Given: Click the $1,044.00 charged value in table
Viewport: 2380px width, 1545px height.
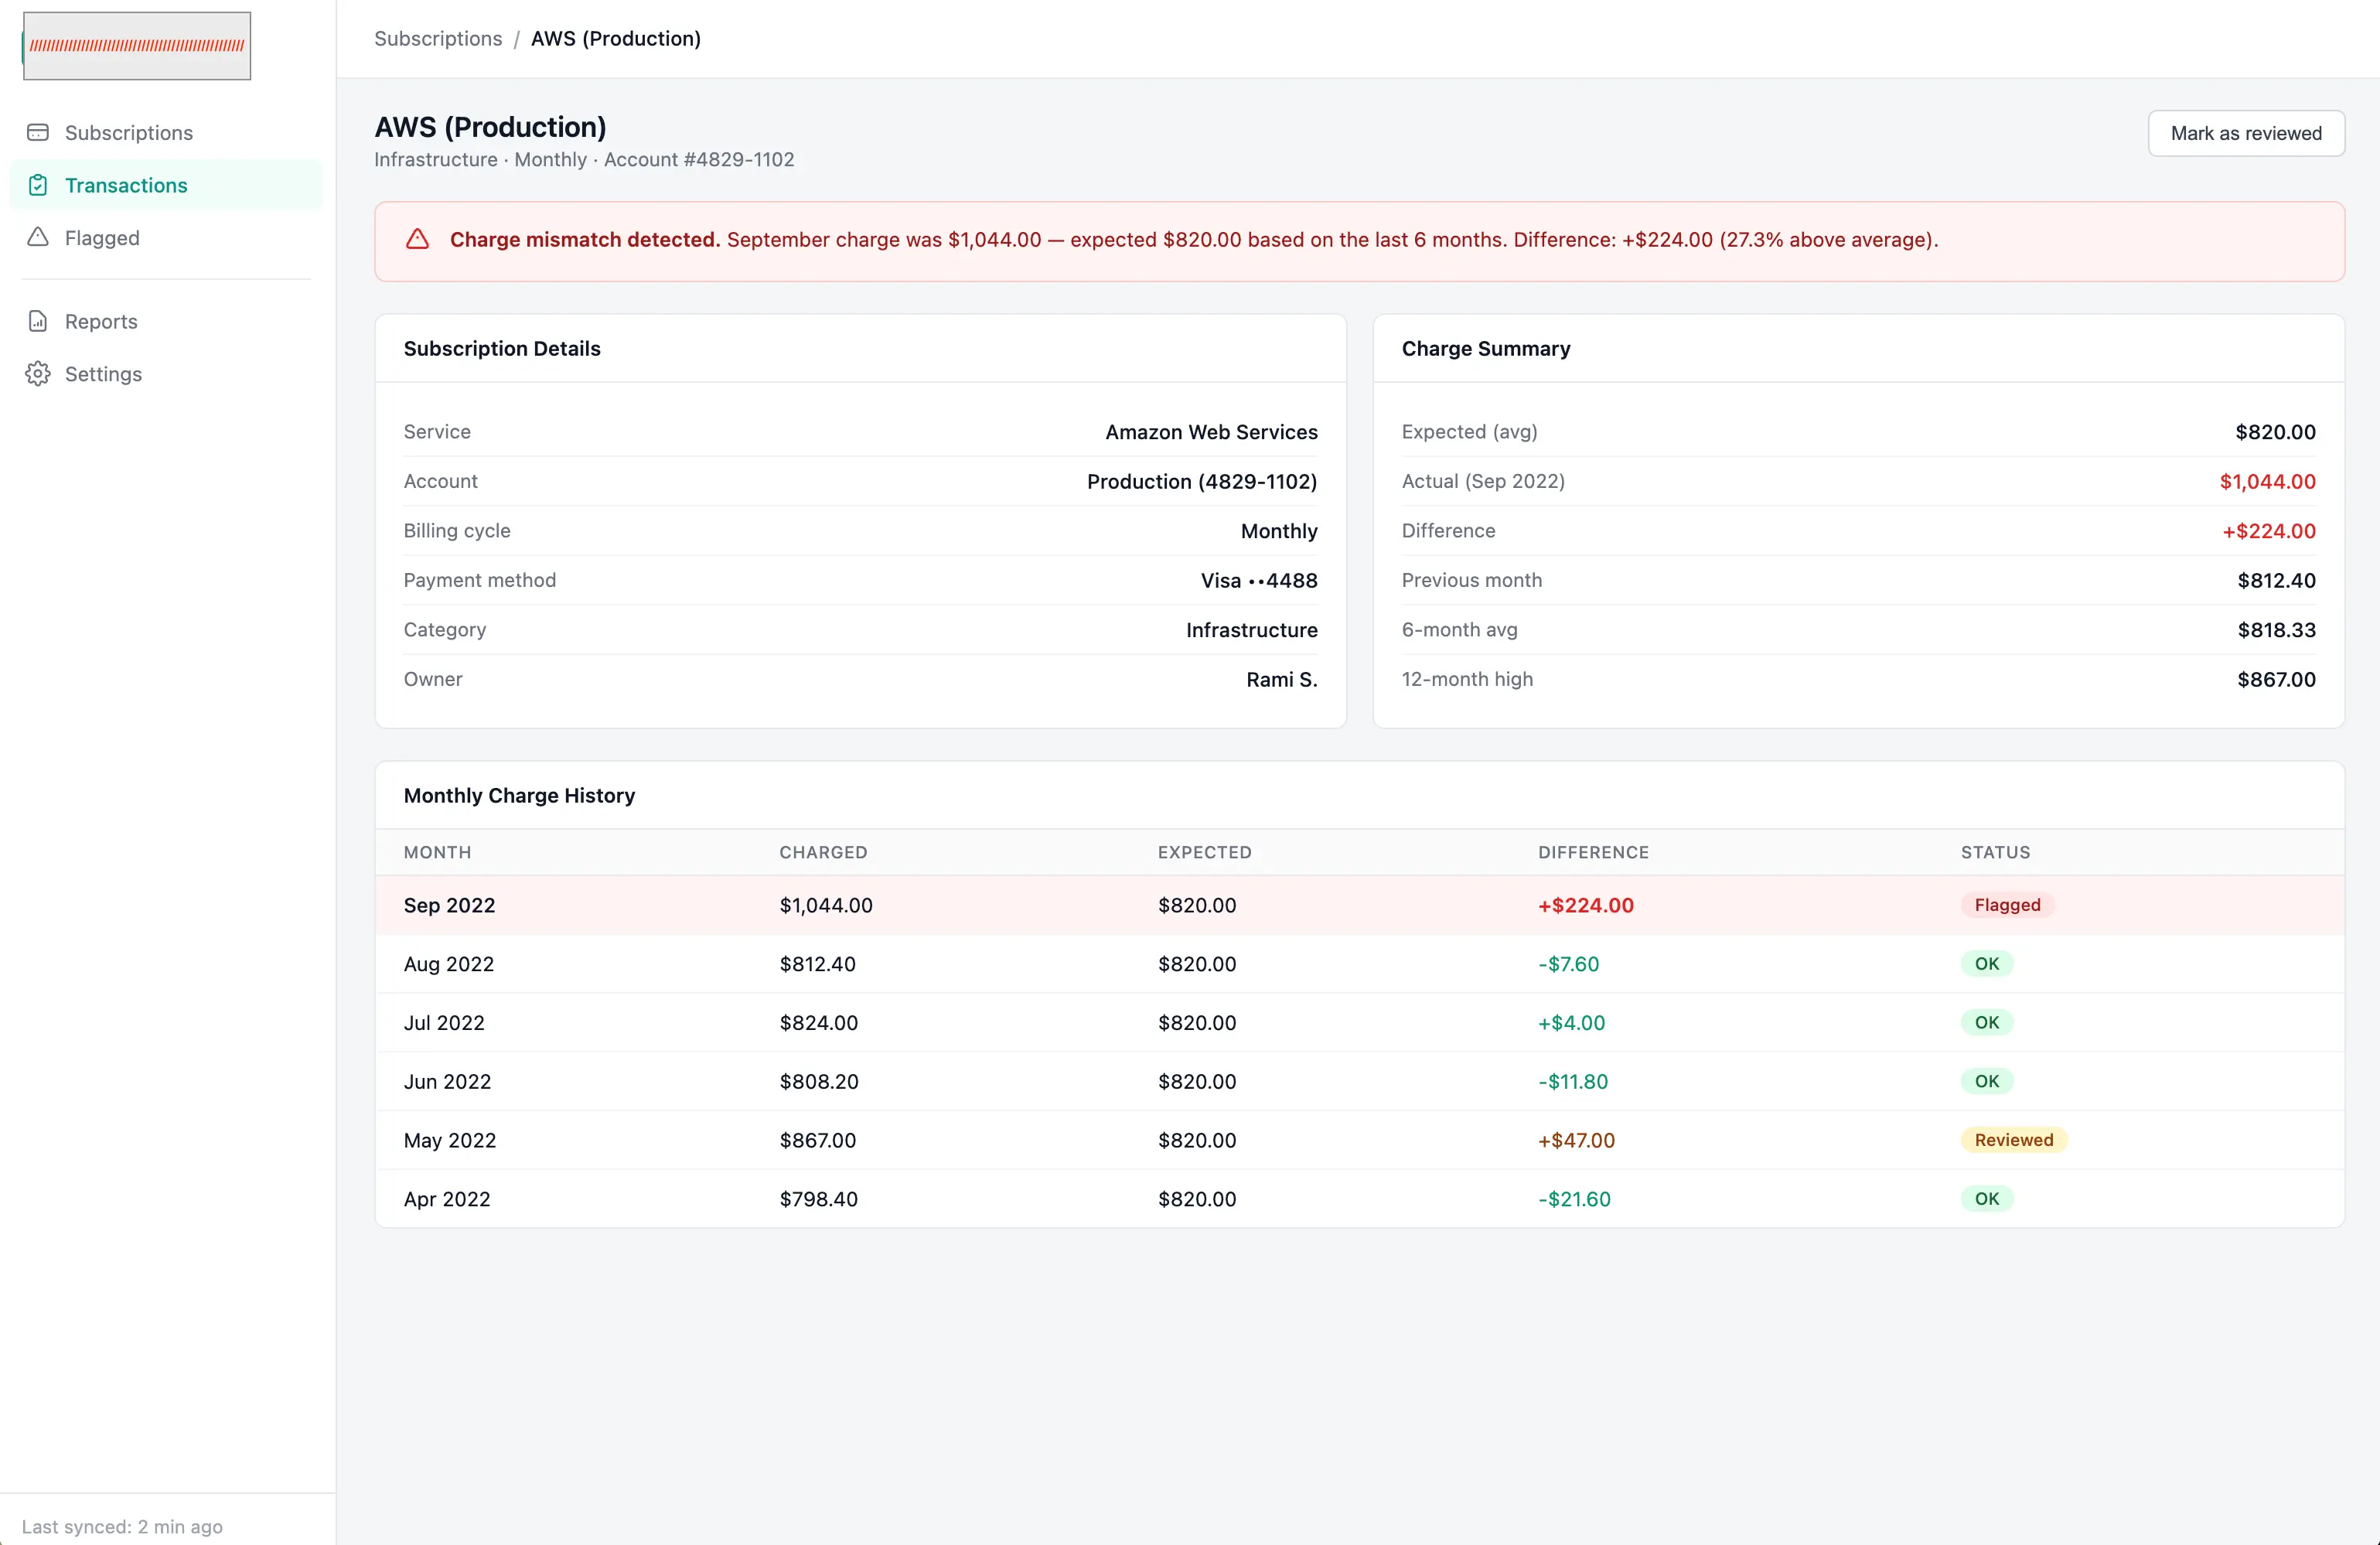Looking at the screenshot, I should point(826,905).
